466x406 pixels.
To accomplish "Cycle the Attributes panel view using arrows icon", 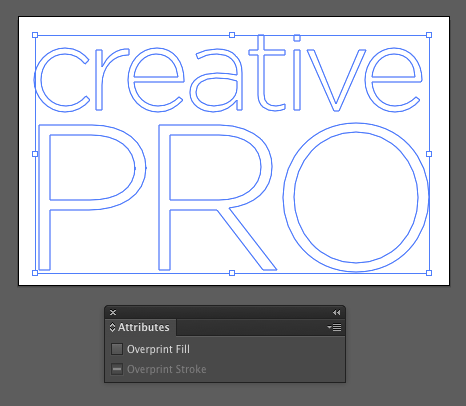I will [x=112, y=327].
